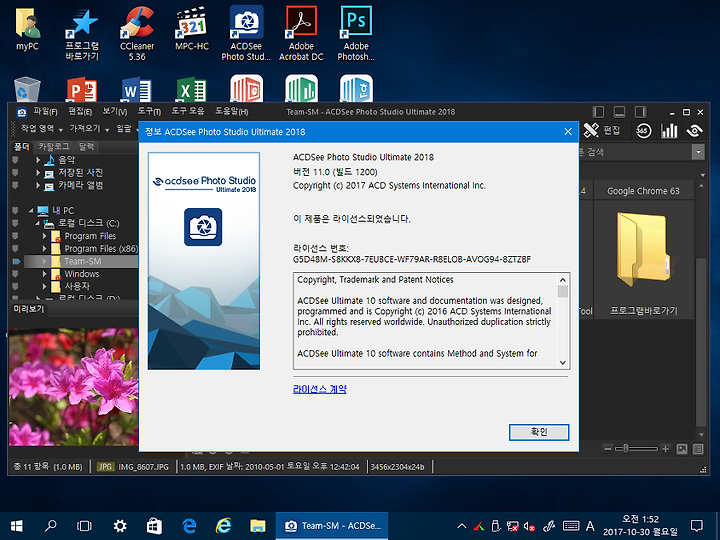Click scroll-down arrow in copyright notices box

(563, 362)
